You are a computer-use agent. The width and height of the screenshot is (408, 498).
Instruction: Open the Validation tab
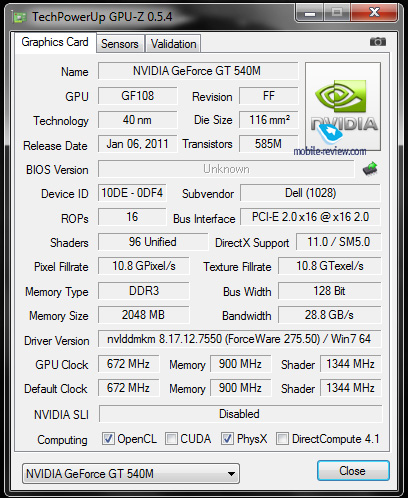point(173,44)
